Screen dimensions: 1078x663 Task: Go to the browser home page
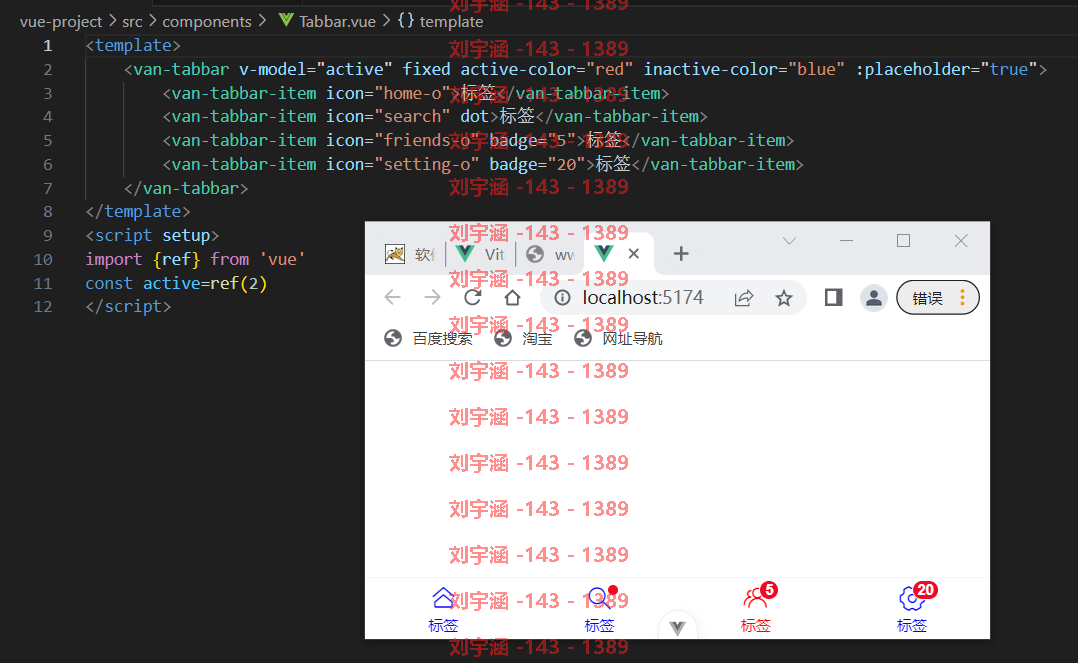pos(512,297)
